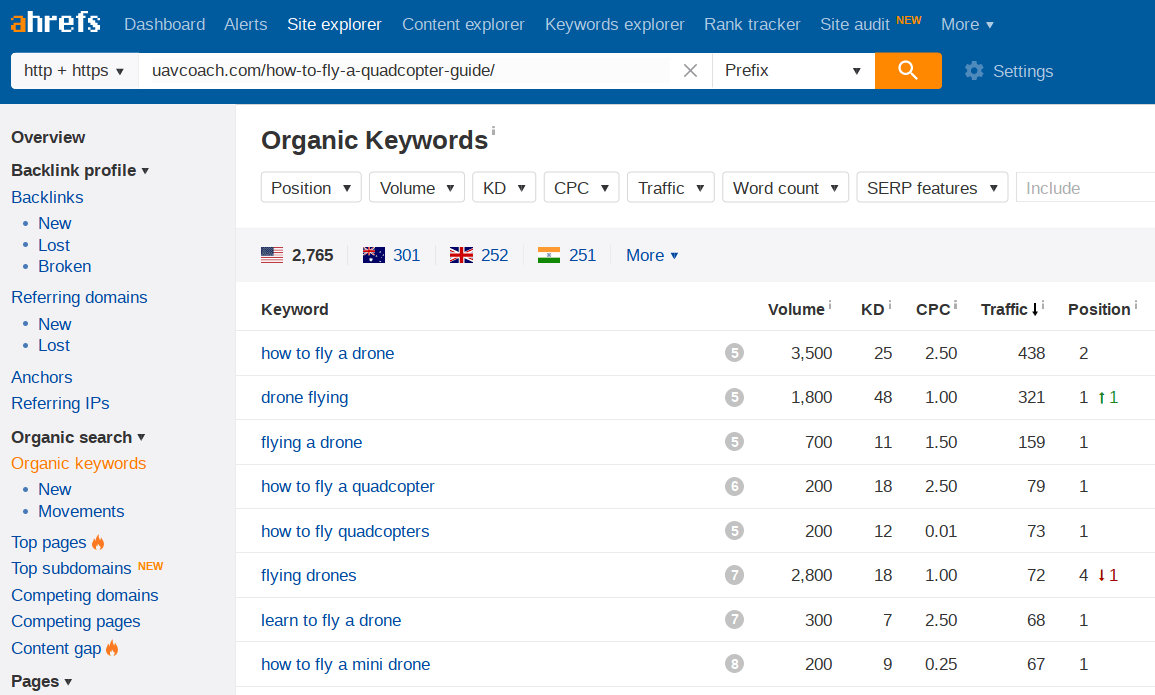
Task: Click the Include keyword filter field
Action: [1085, 188]
